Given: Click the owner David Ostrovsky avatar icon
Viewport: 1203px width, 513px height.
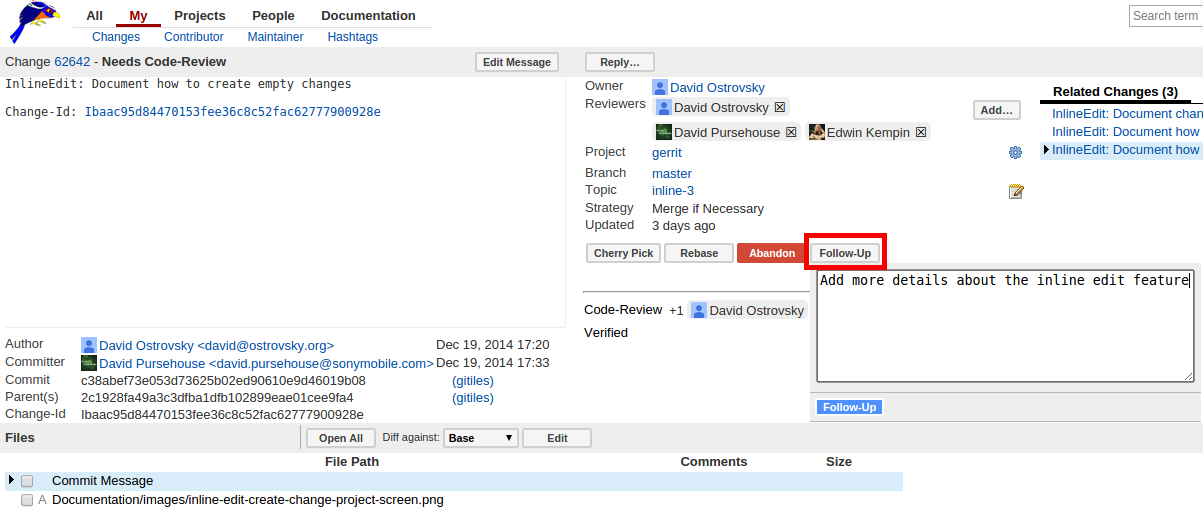Looking at the screenshot, I should tap(660, 88).
